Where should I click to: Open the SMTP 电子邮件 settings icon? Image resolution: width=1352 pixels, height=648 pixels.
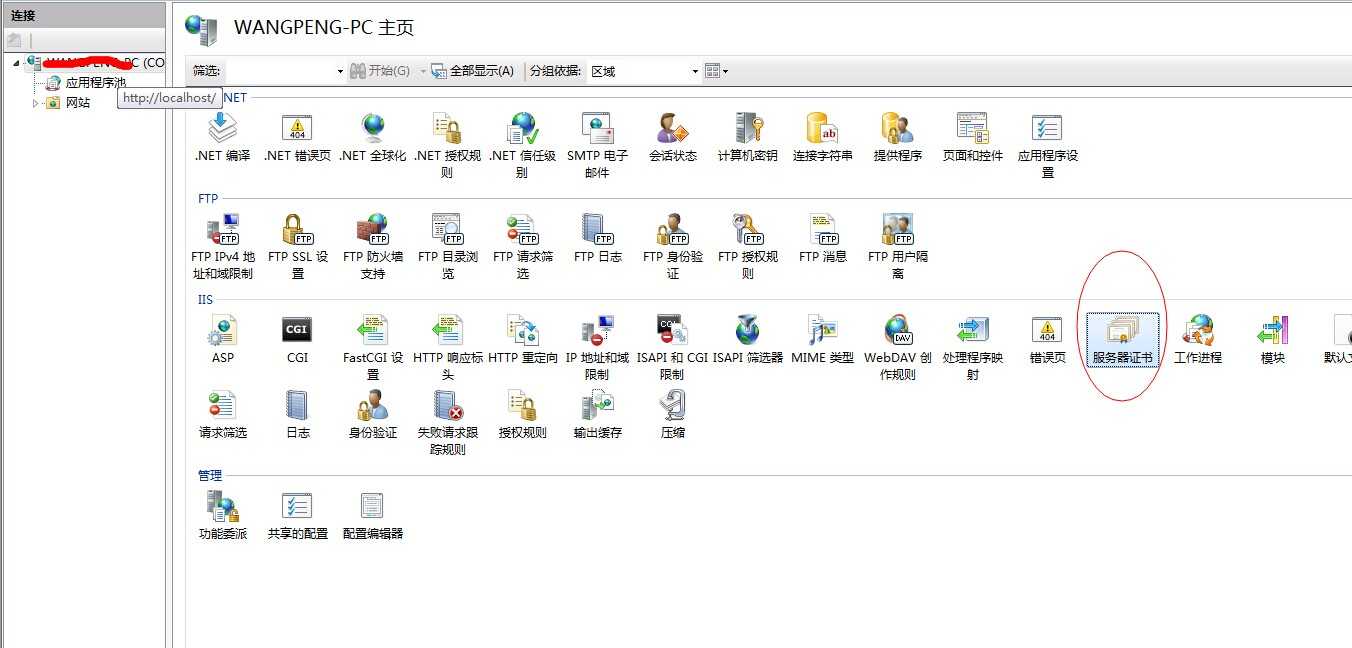[x=597, y=133]
